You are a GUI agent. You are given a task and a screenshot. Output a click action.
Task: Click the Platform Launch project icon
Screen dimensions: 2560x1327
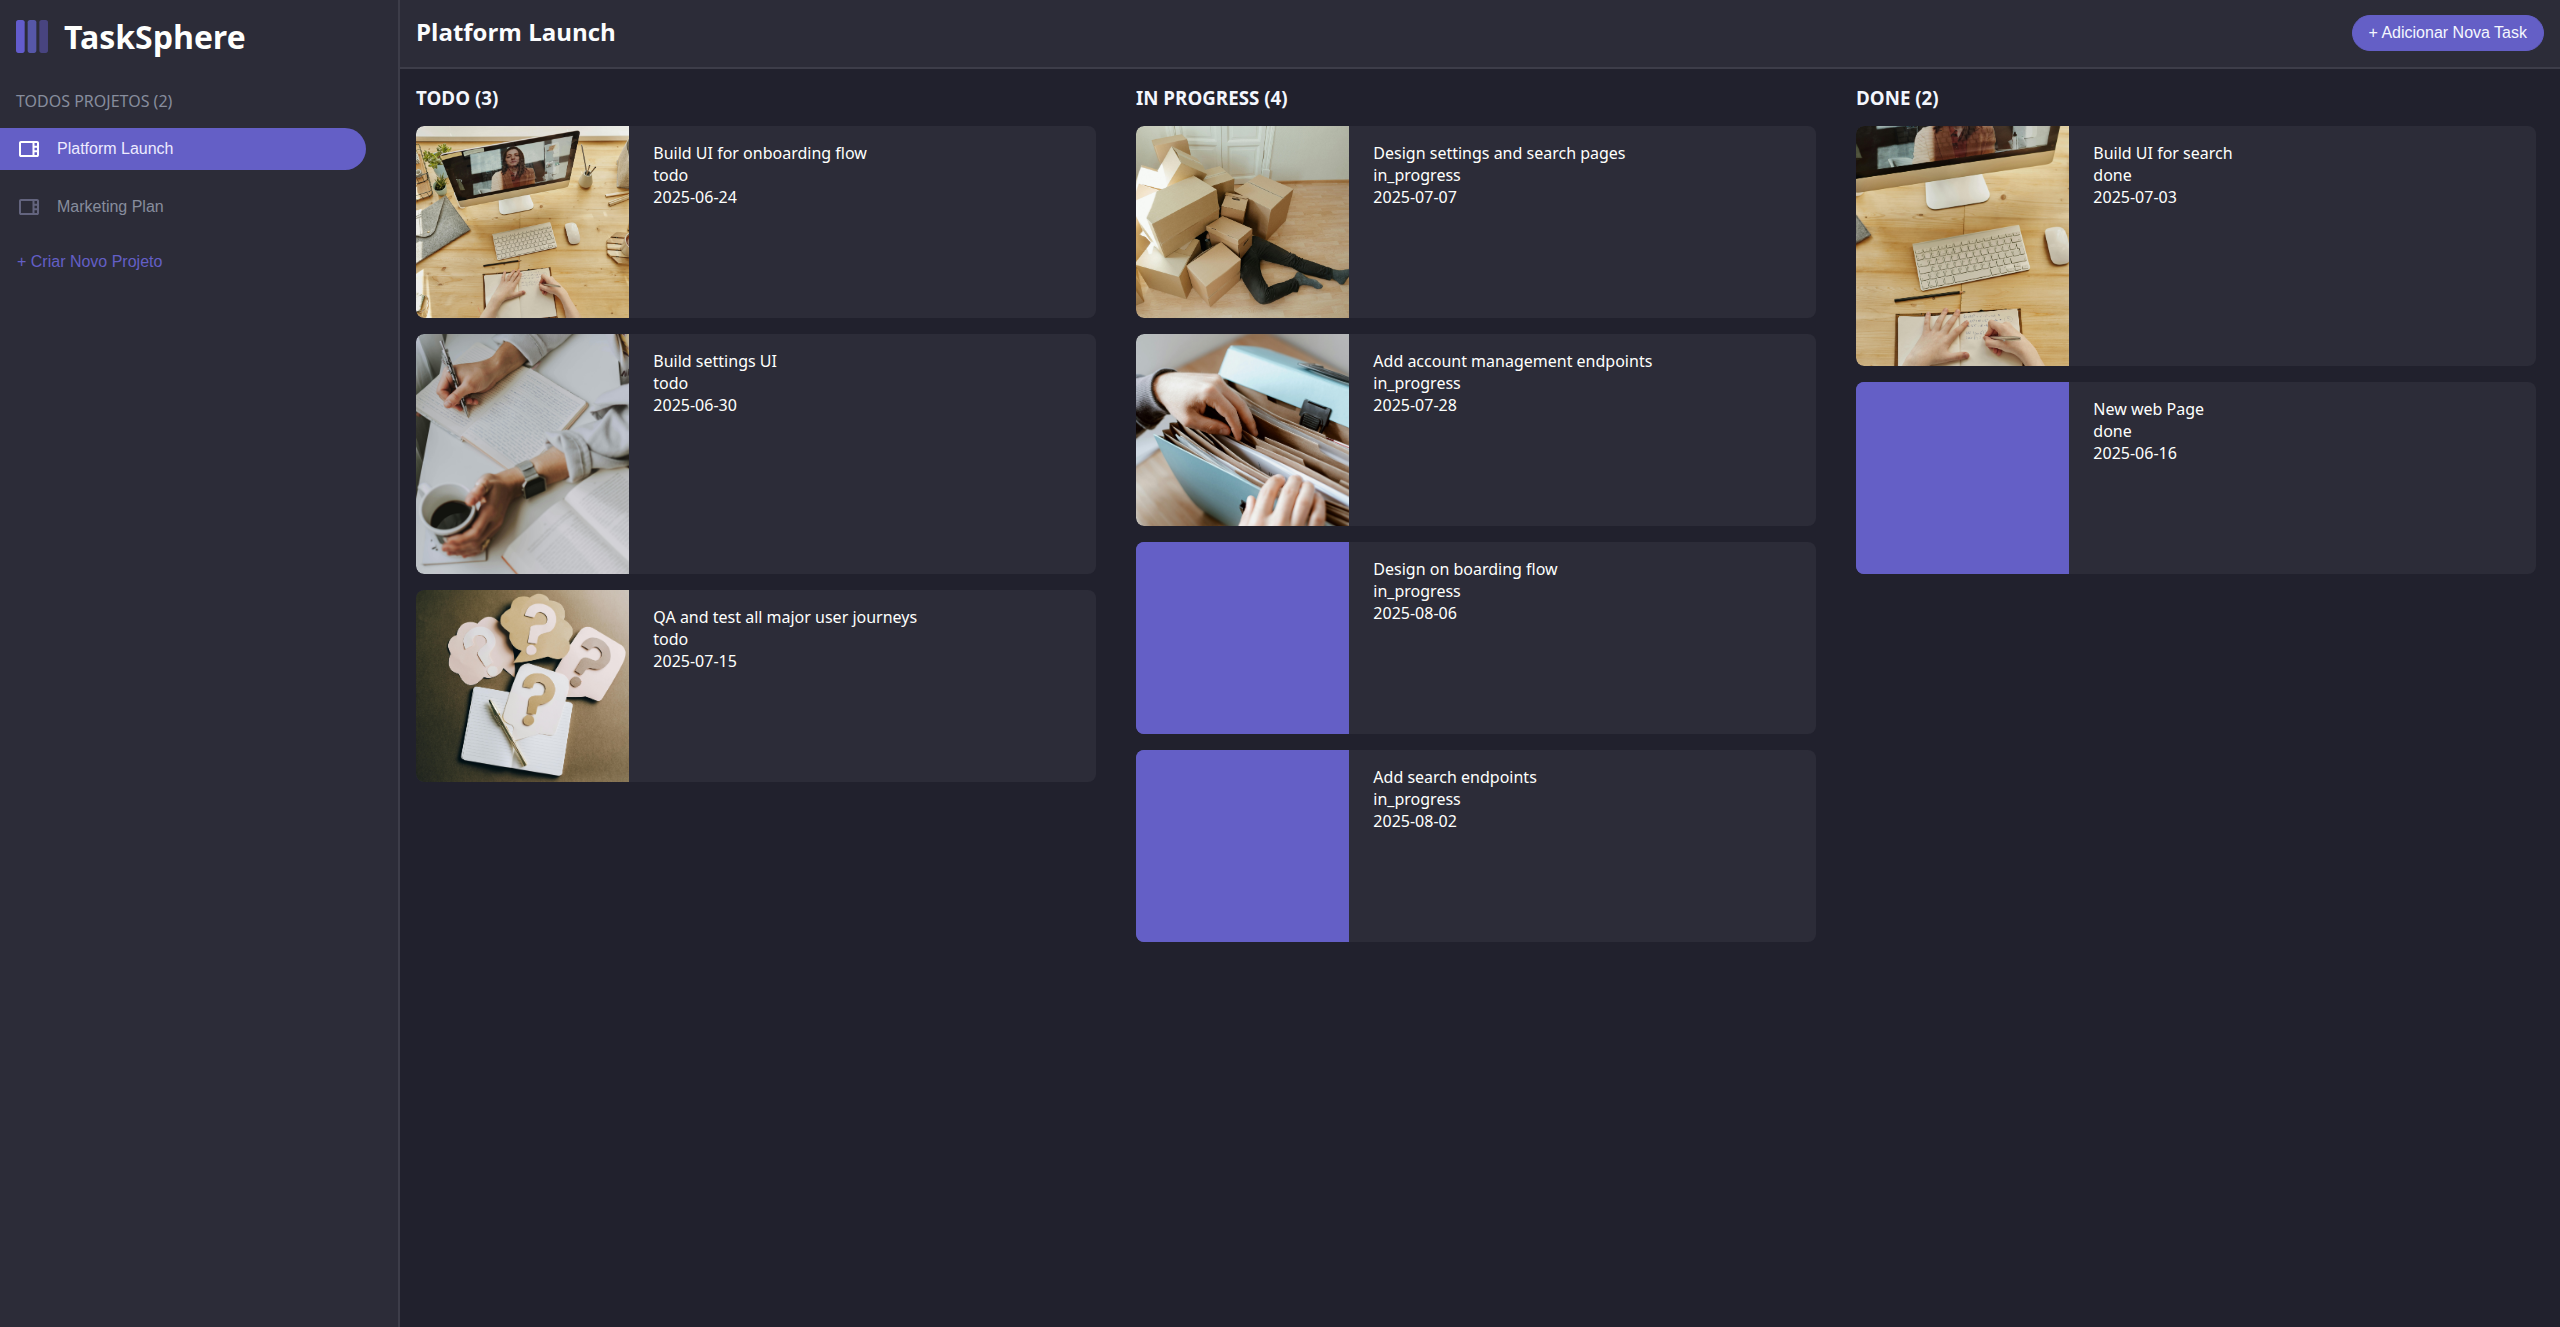[x=29, y=149]
